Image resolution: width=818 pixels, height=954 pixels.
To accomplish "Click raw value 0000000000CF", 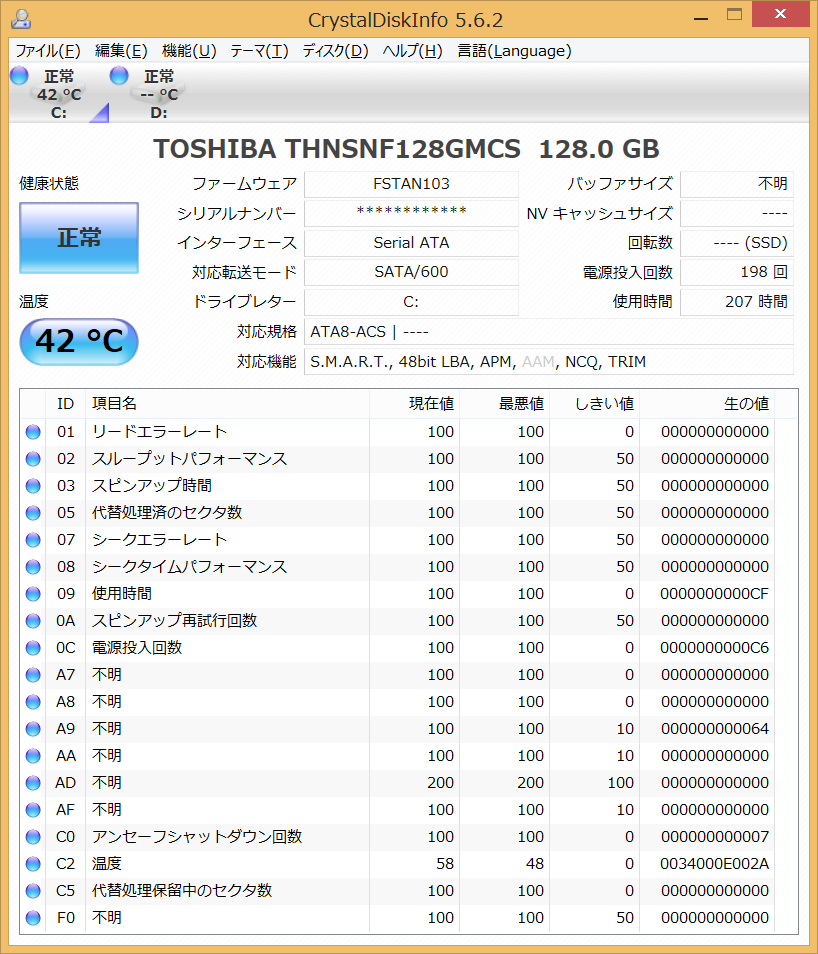I will pyautogui.click(x=715, y=594).
